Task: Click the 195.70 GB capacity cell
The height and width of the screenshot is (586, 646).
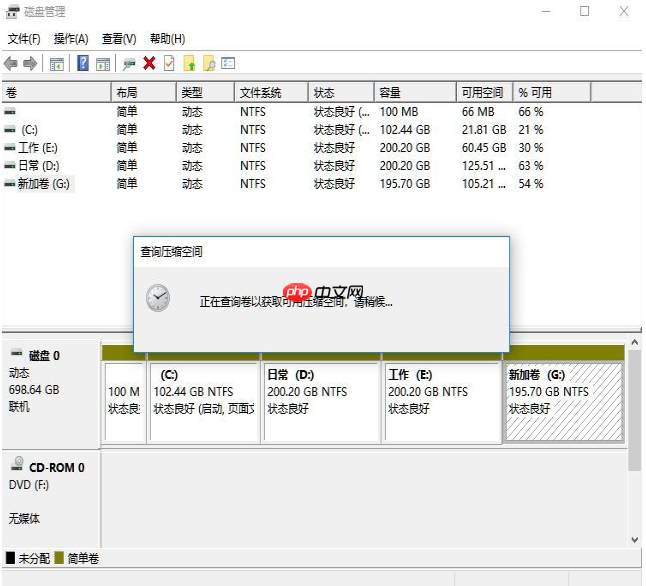Action: click(405, 184)
